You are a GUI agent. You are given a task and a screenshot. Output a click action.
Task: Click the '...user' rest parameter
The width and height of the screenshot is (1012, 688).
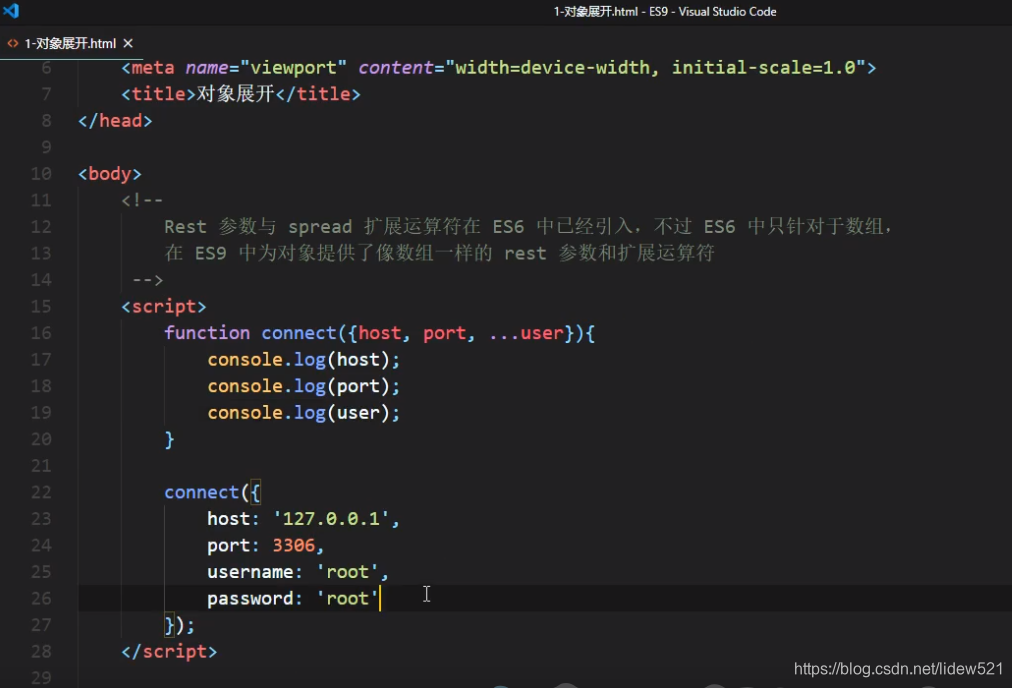526,333
